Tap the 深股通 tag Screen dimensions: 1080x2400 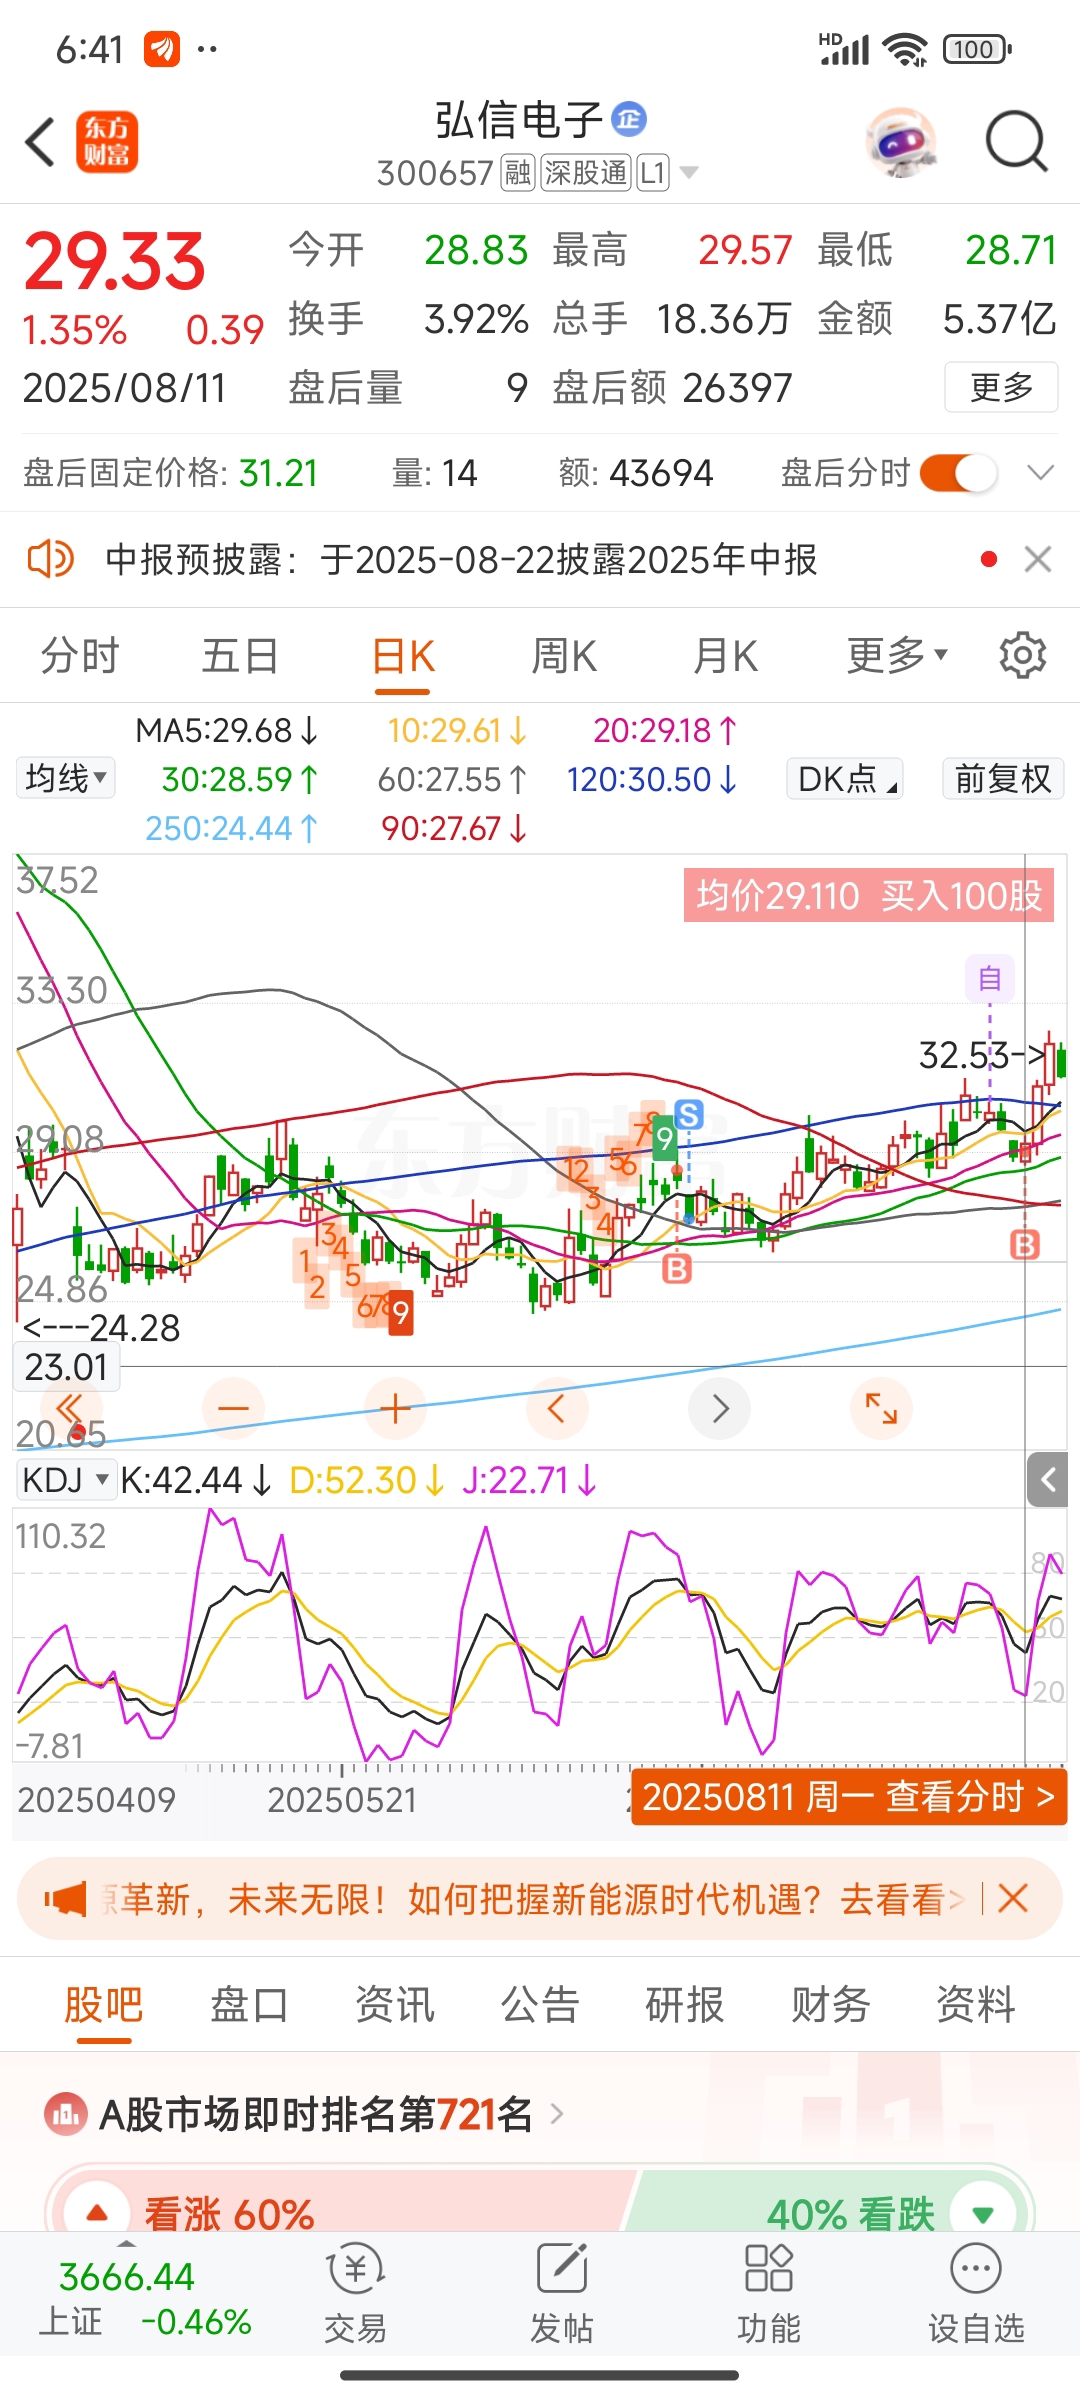pos(586,173)
